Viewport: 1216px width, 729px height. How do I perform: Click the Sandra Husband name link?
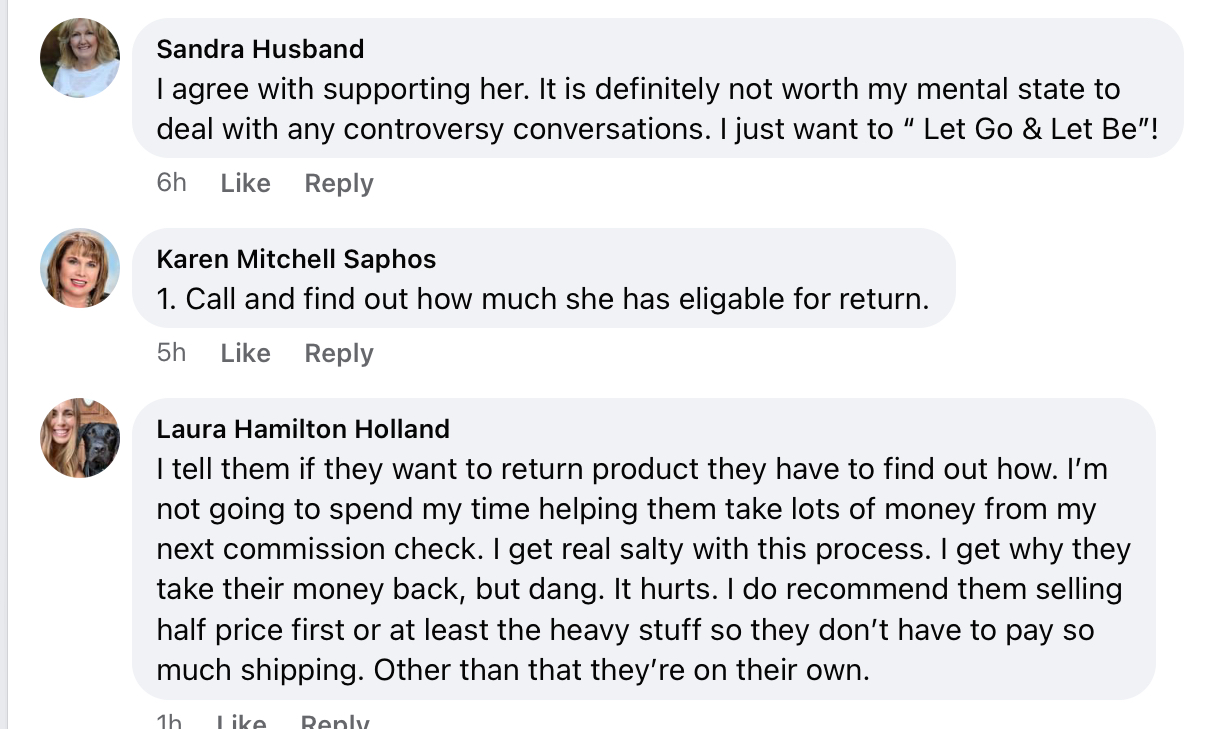pyautogui.click(x=260, y=49)
